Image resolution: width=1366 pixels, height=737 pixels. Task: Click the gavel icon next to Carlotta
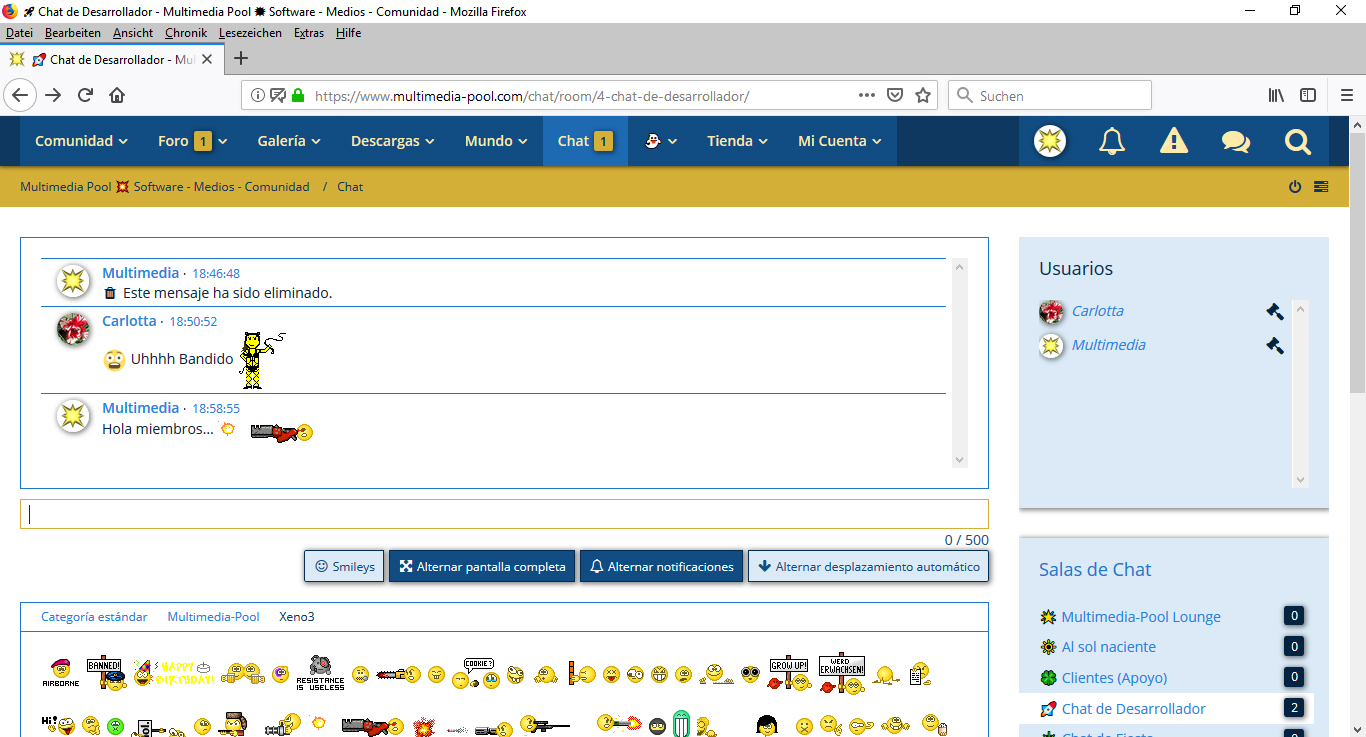[x=1274, y=311]
